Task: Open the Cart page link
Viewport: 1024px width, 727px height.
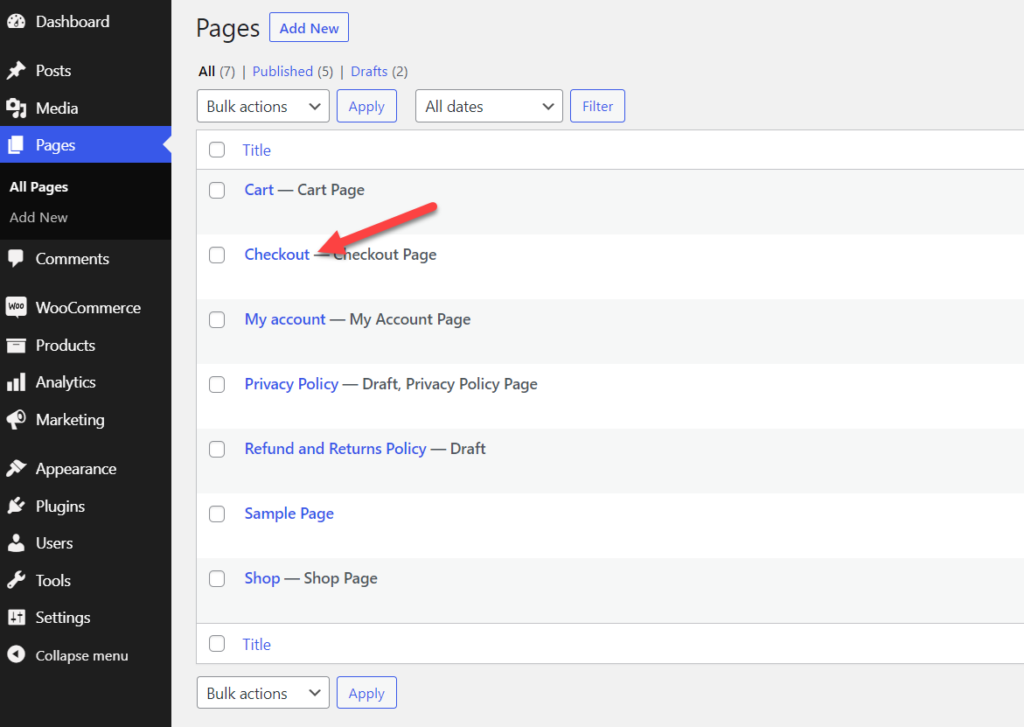Action: 259,190
